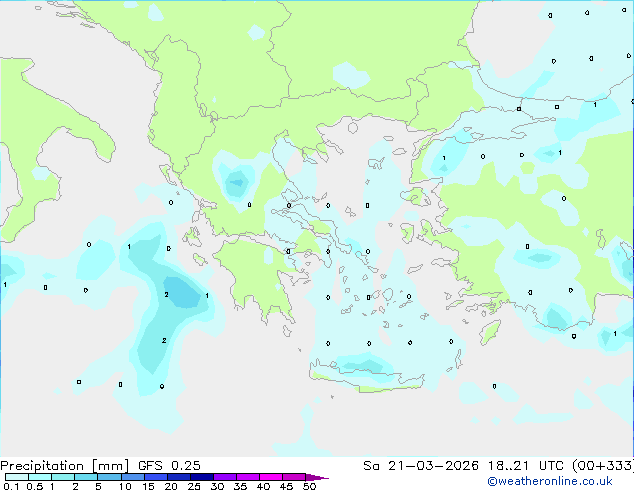Click the legend value "50"
Viewport: 634px width, 490px height.
(309, 486)
